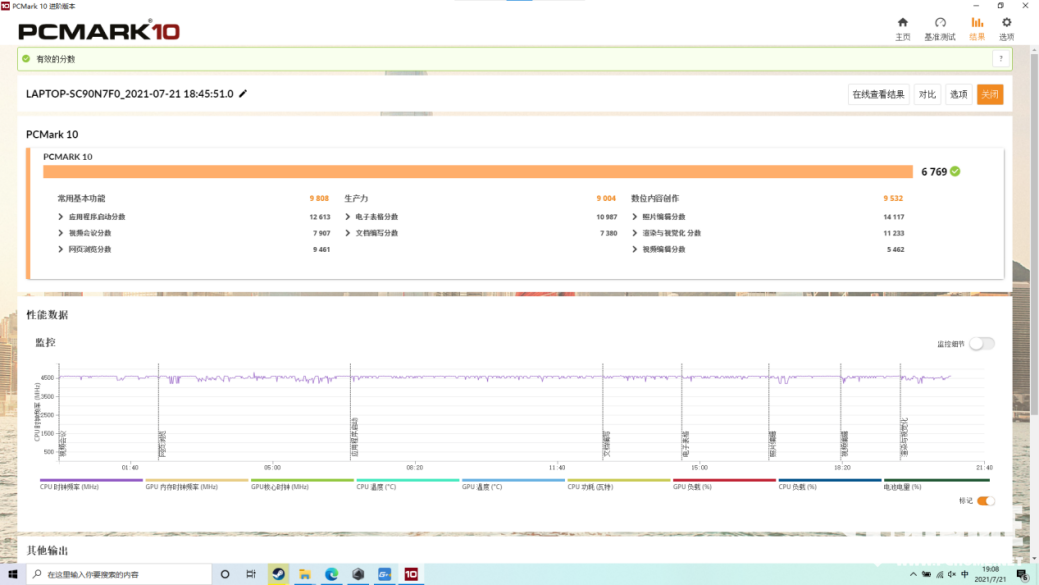The height and width of the screenshot is (585, 1039).
Task: Open the dark hexagon app on taskbar
Action: pos(358,574)
